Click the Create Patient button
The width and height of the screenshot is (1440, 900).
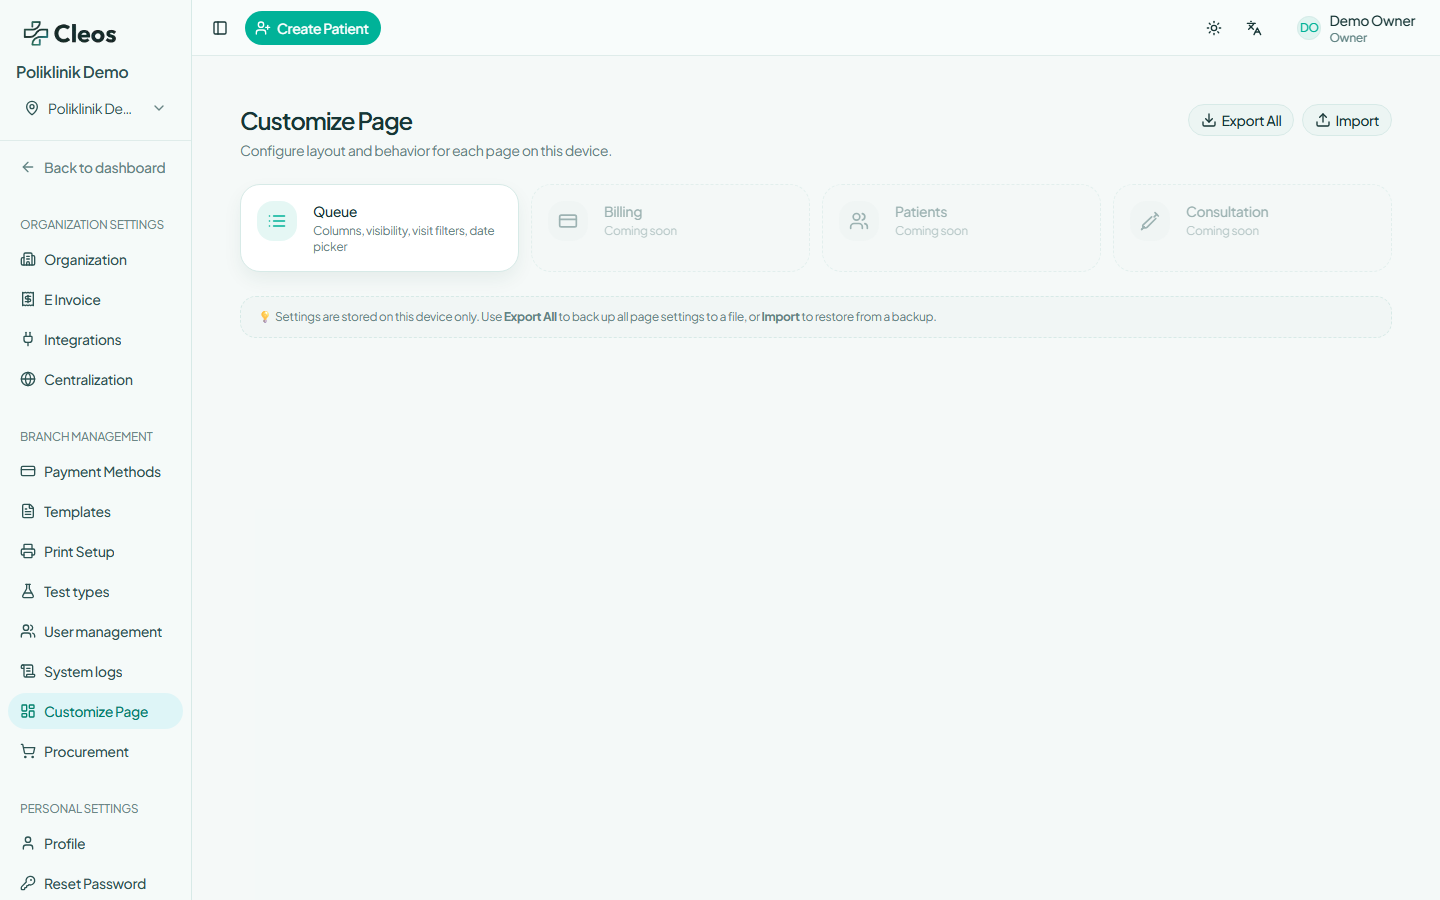click(x=313, y=28)
